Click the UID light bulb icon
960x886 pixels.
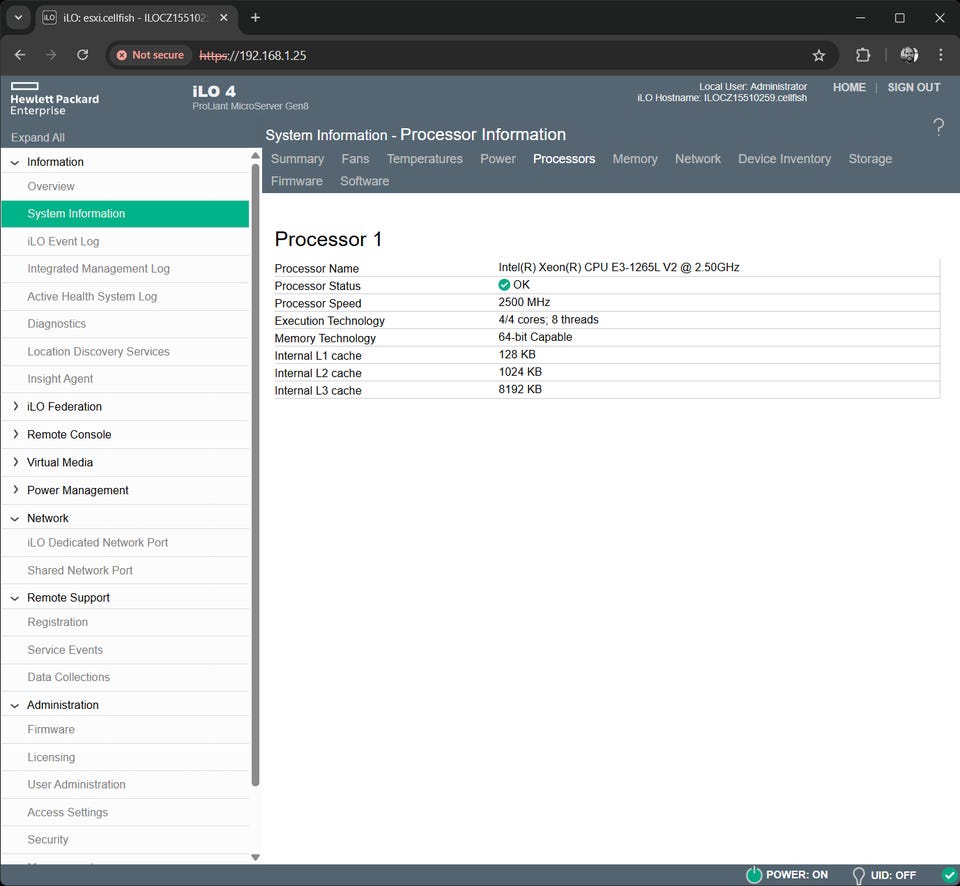857,875
